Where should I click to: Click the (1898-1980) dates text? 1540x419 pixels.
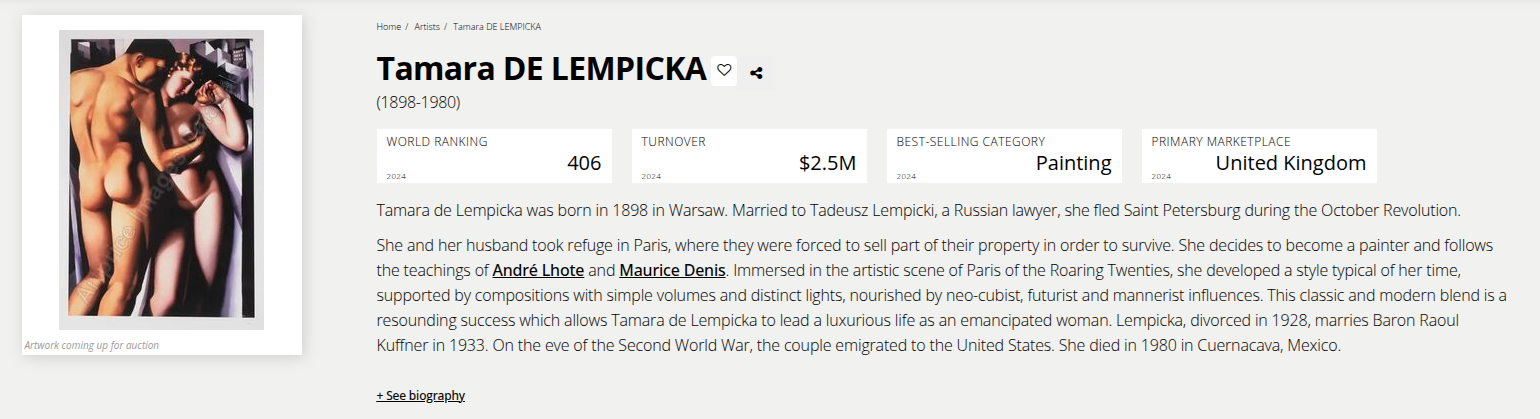pyautogui.click(x=418, y=102)
